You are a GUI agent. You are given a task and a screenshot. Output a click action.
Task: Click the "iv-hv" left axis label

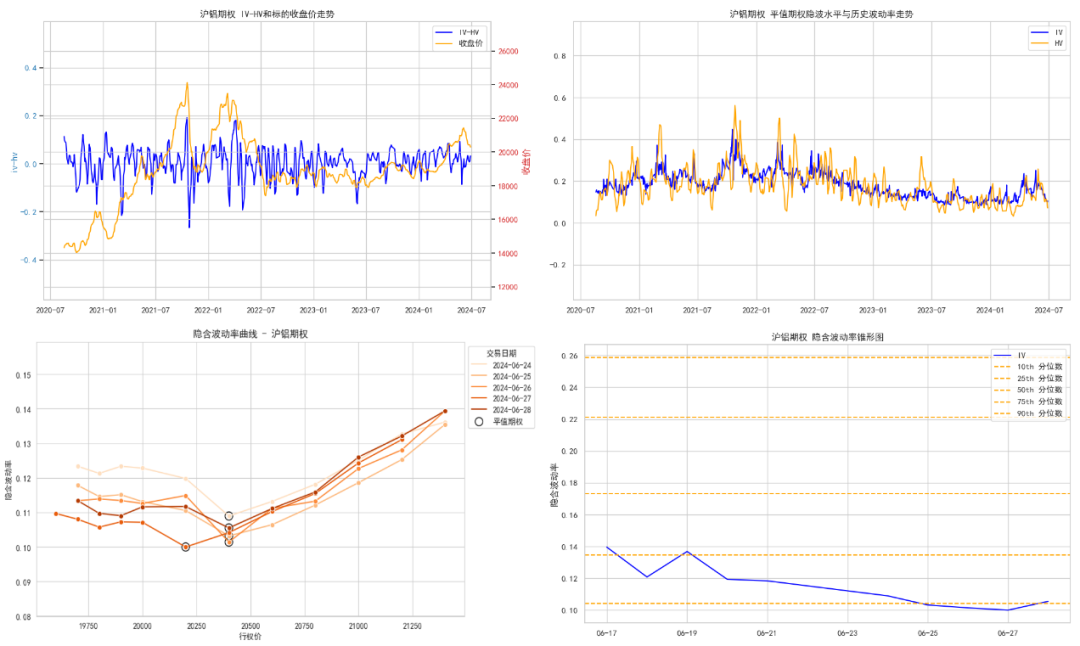[13, 163]
